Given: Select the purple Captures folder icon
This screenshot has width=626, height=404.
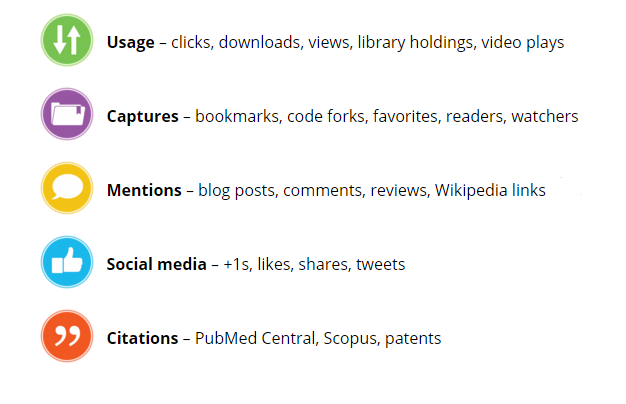Looking at the screenshot, I should (67, 114).
